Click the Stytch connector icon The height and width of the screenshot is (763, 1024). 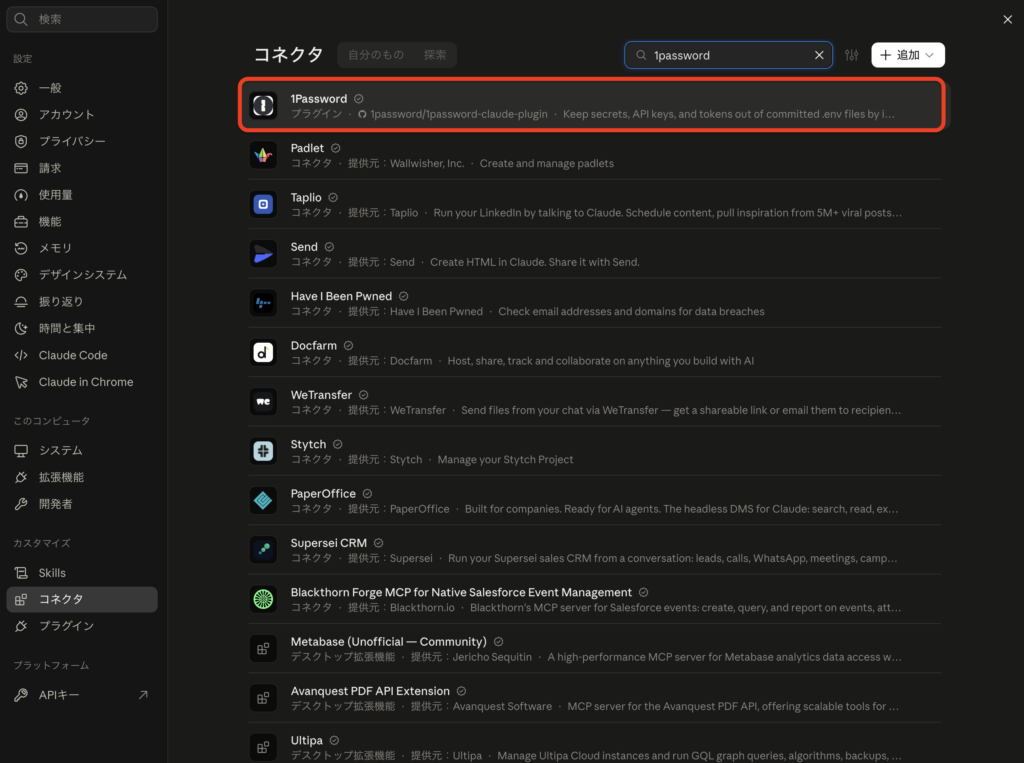coord(263,451)
